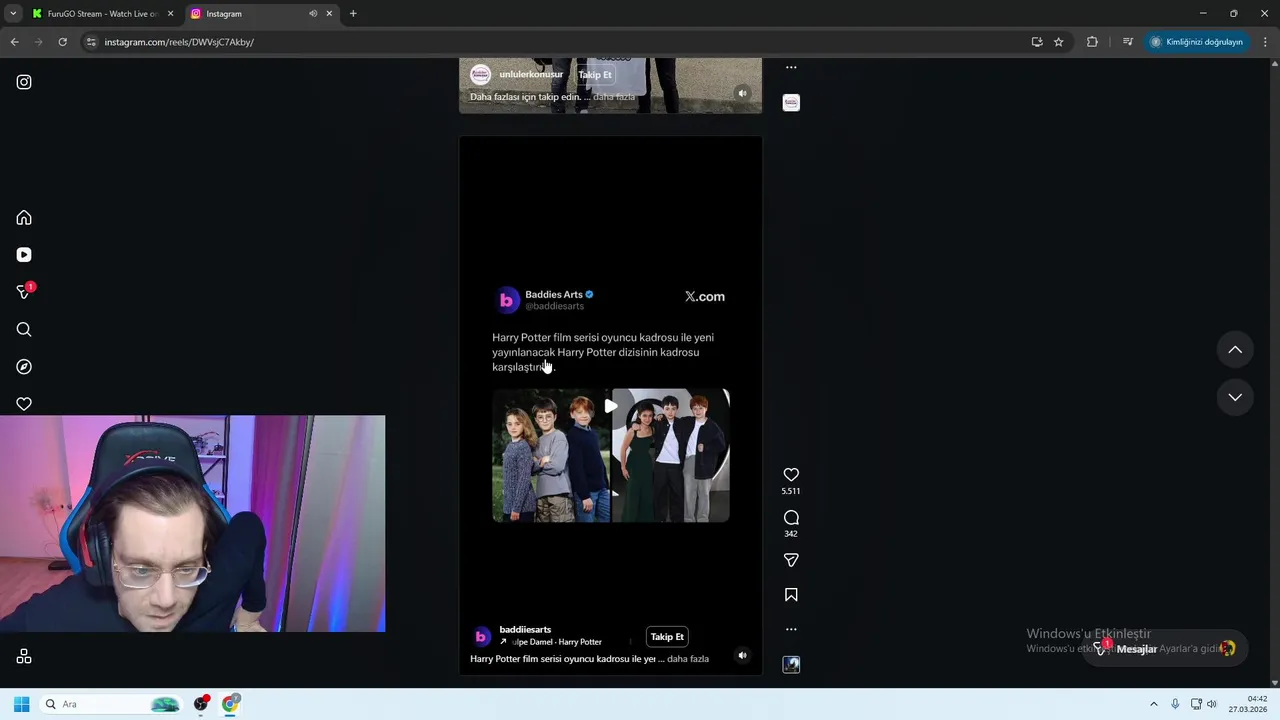1280x720 pixels.
Task: Open the Windows Start menu
Action: click(x=21, y=704)
